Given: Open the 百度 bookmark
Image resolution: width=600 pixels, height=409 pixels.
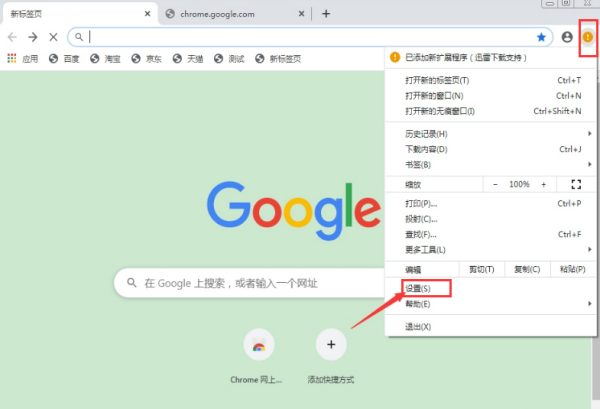Looking at the screenshot, I should 64,59.
